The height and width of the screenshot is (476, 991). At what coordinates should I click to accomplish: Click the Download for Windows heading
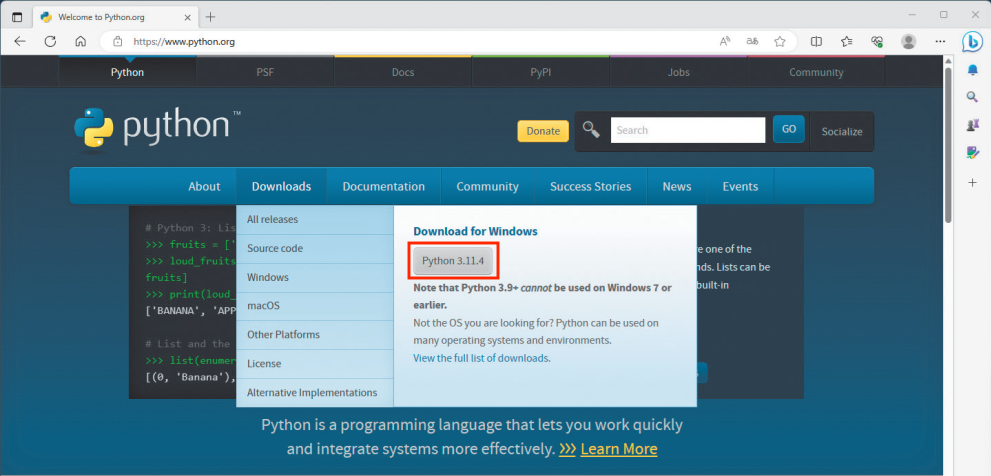click(475, 231)
